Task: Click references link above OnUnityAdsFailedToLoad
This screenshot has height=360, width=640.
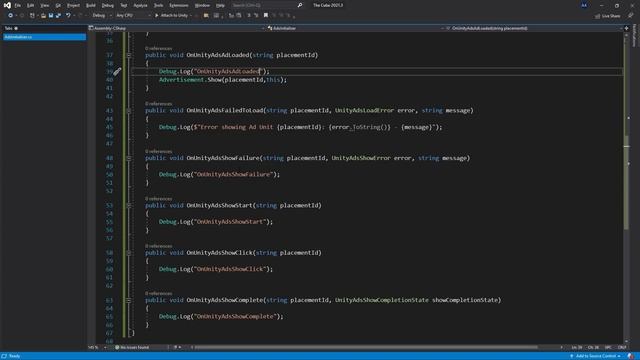Action: tap(158, 104)
